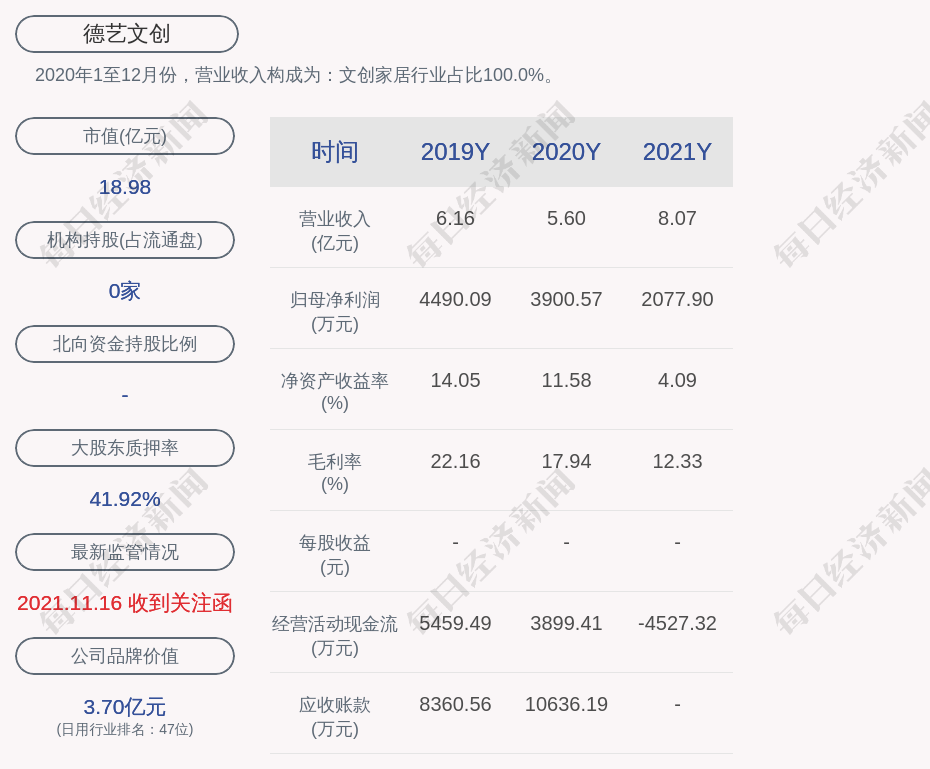This screenshot has height=769, width=930.
Task: Click the 经营活动现金流(万元) row label
Action: coord(335,636)
